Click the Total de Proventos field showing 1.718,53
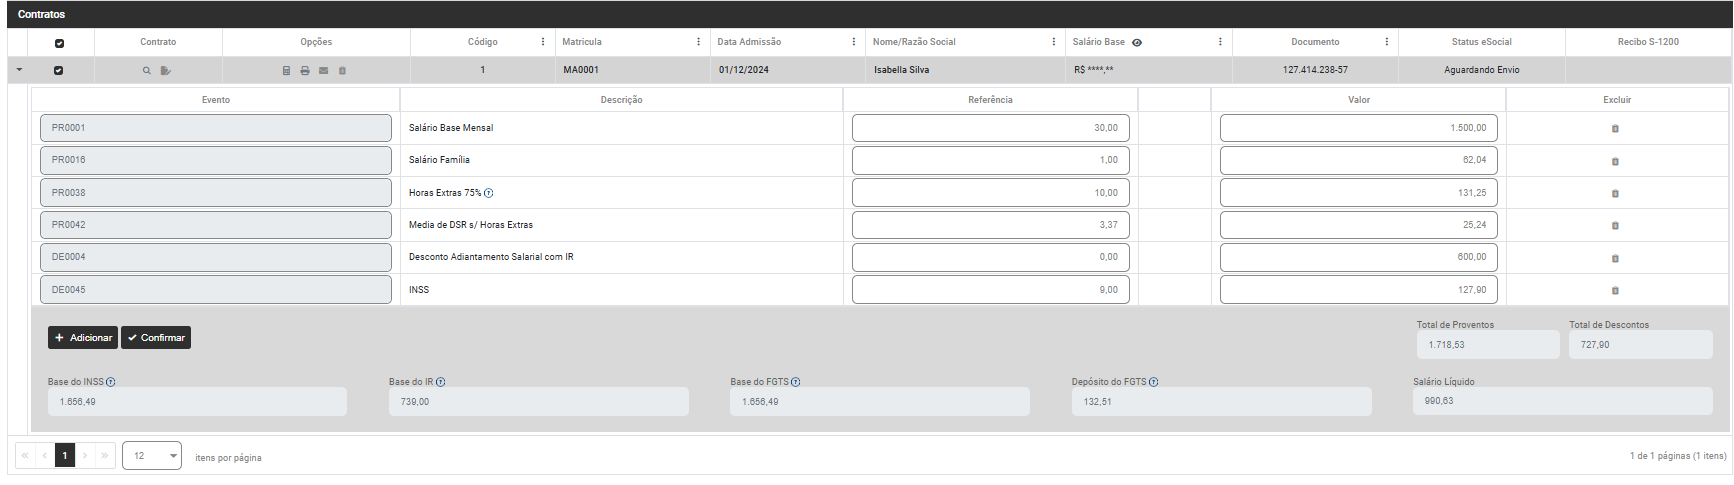 (1488, 345)
